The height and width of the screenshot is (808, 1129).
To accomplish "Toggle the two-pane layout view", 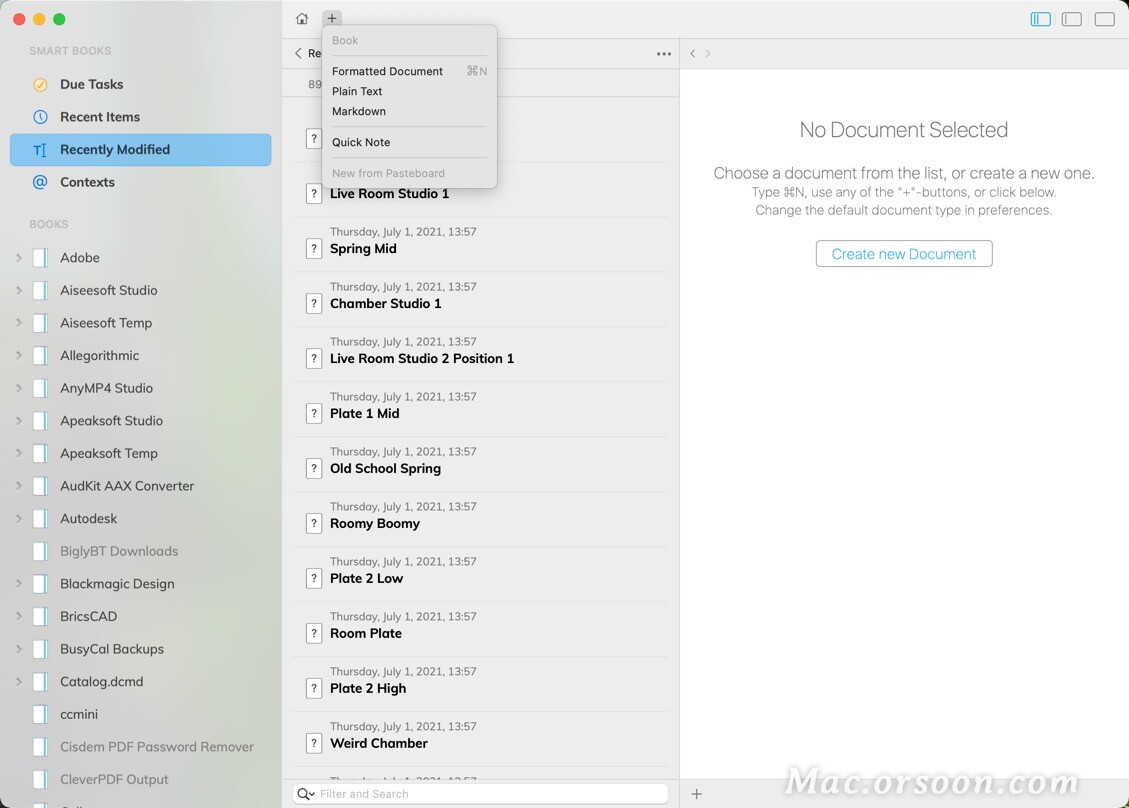I will (1040, 19).
